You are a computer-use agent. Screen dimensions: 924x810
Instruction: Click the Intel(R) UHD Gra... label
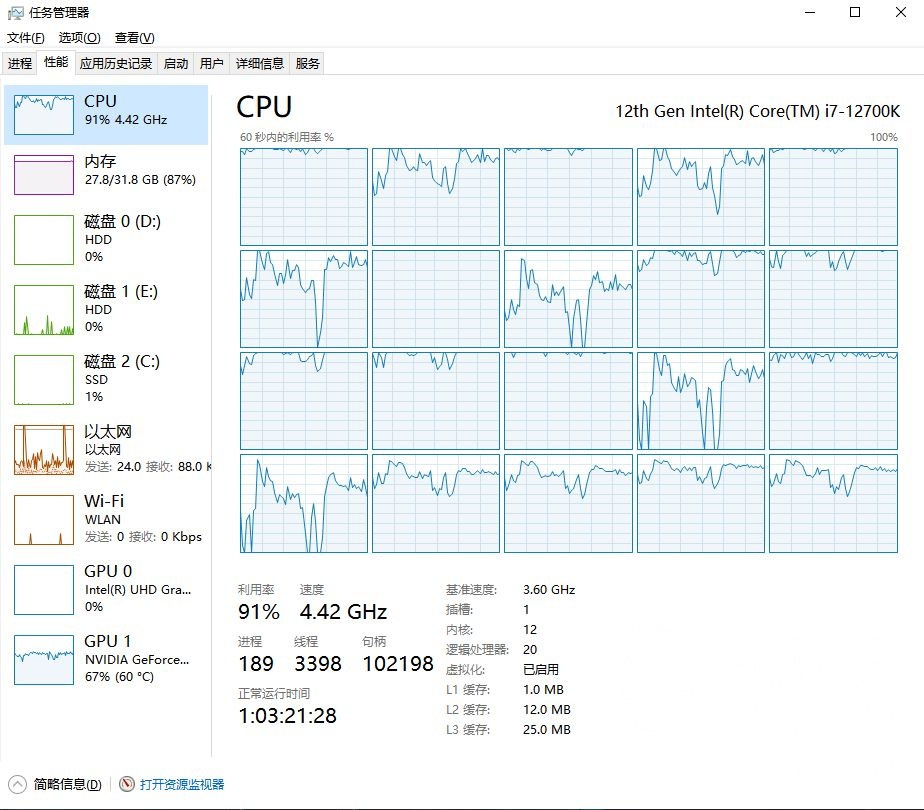click(x=138, y=590)
